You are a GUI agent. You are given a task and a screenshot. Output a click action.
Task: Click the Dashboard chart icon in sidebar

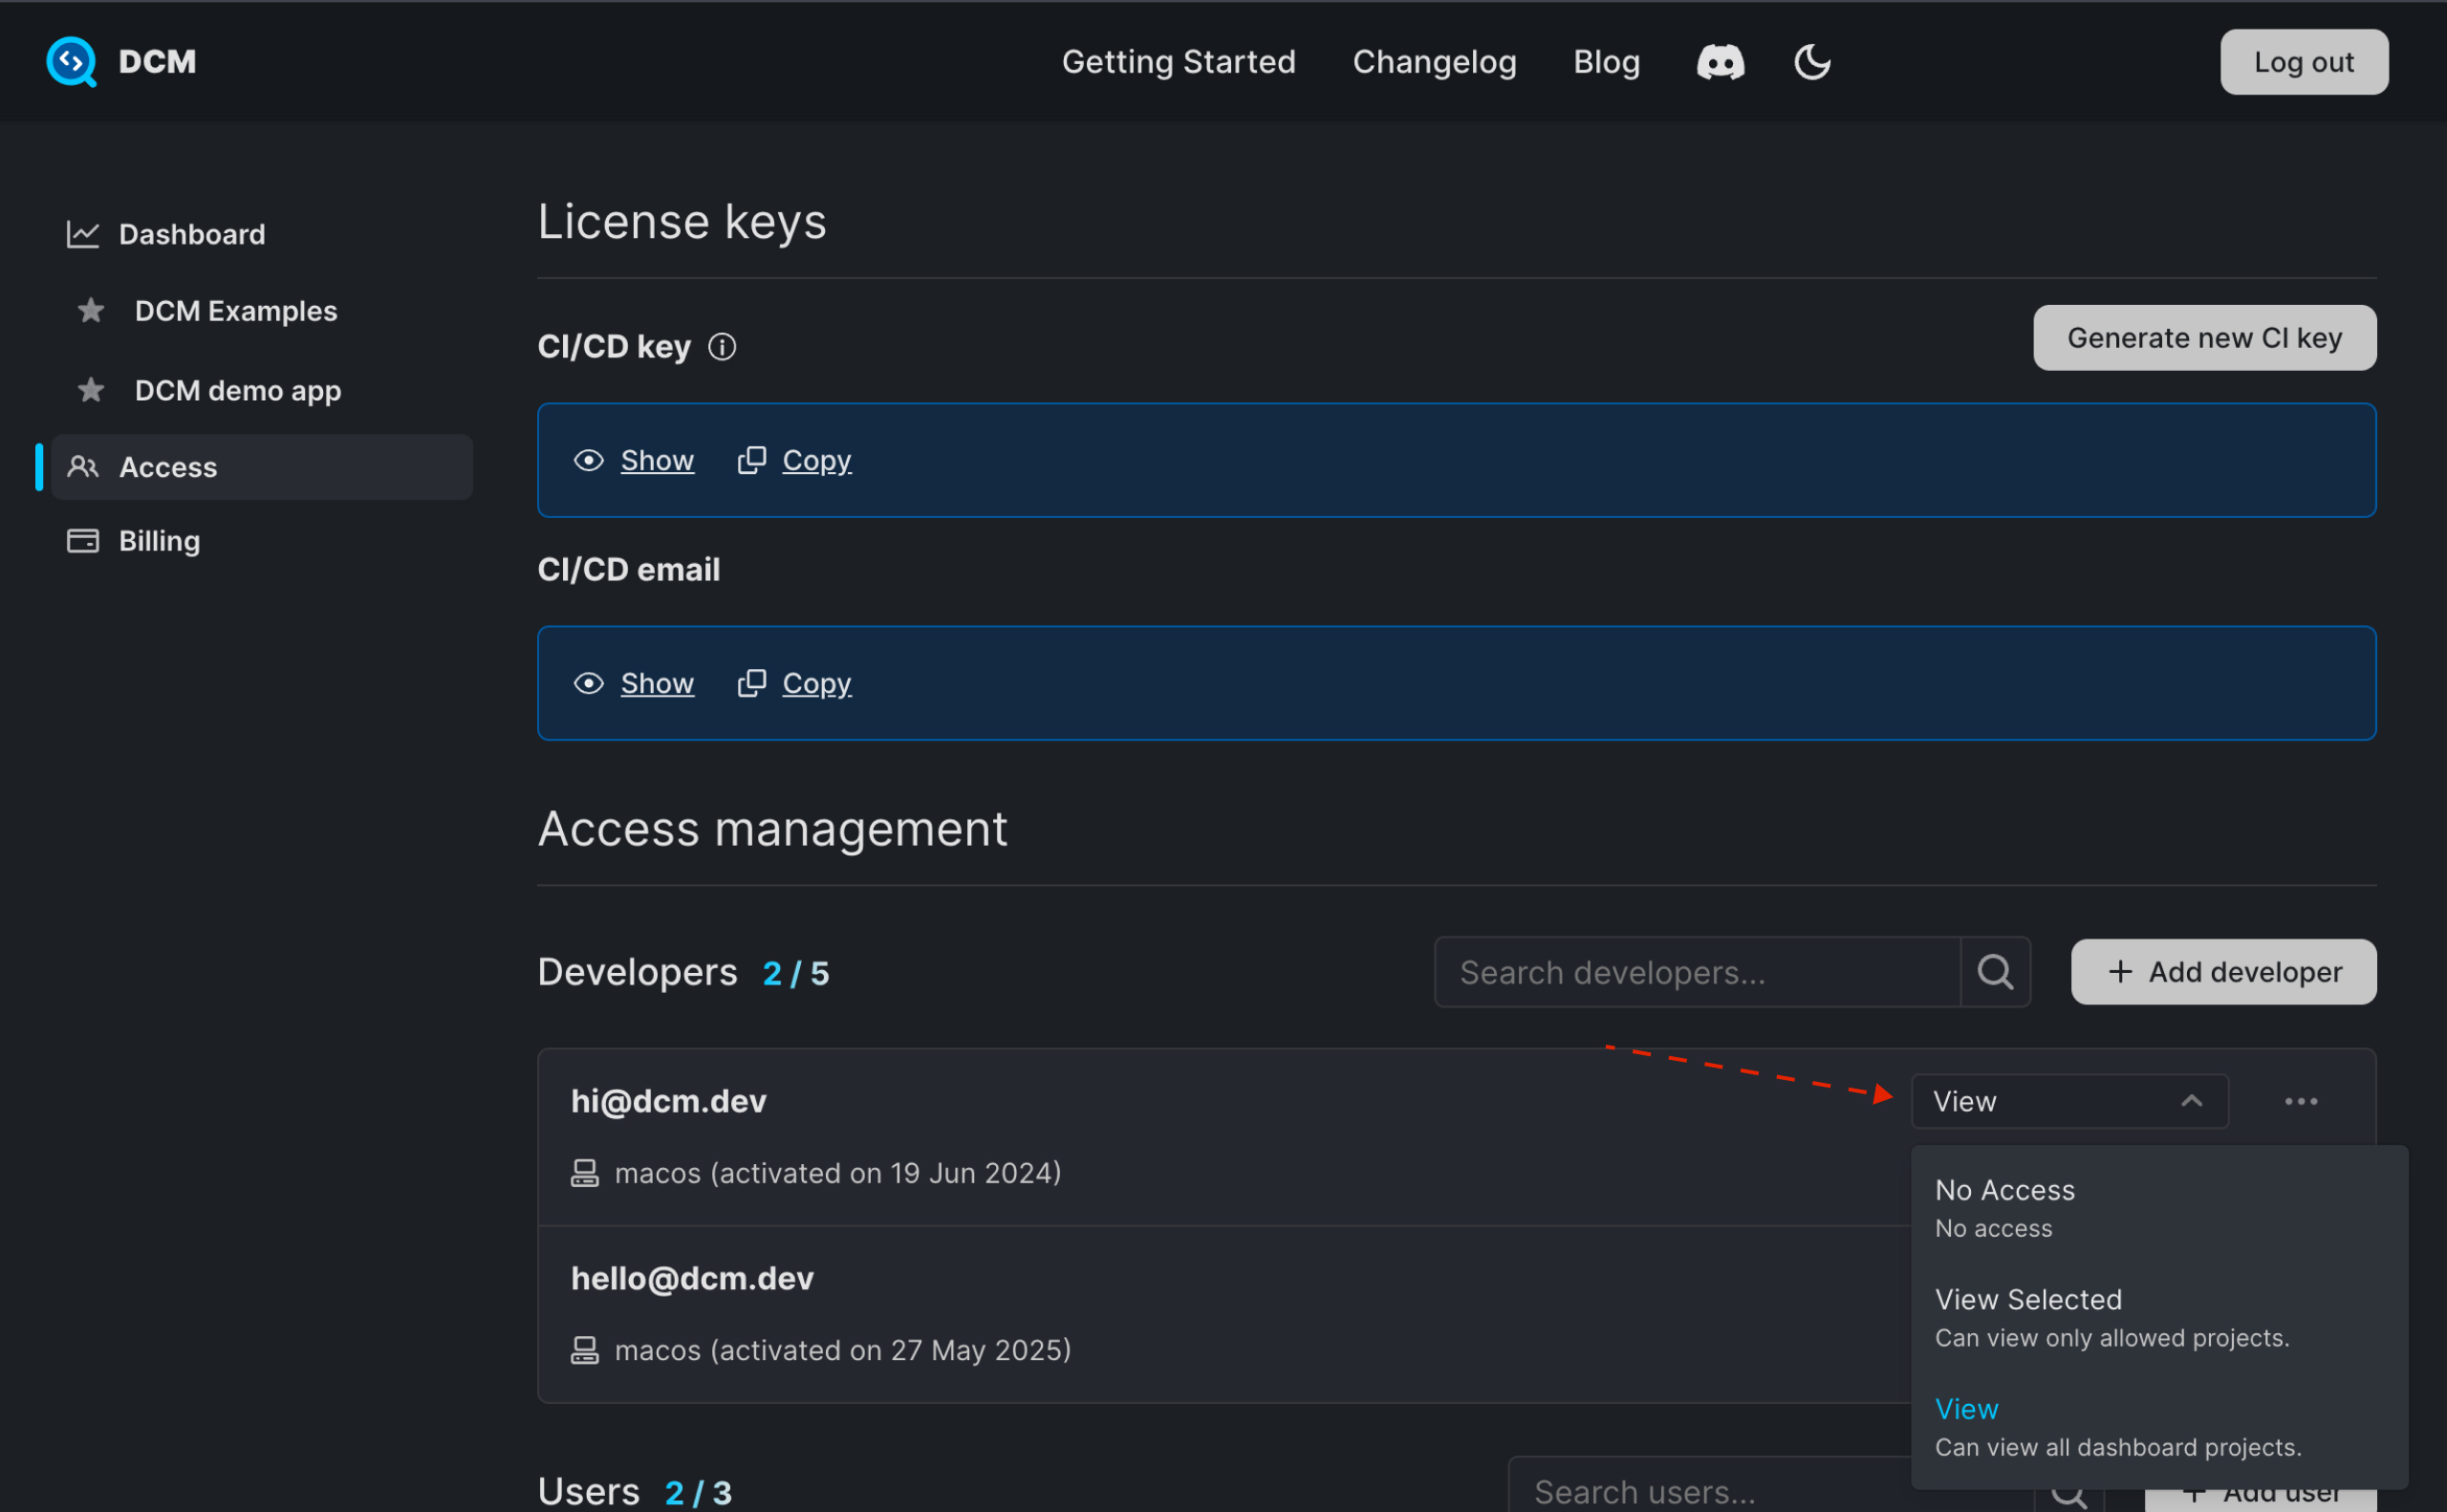click(x=83, y=233)
